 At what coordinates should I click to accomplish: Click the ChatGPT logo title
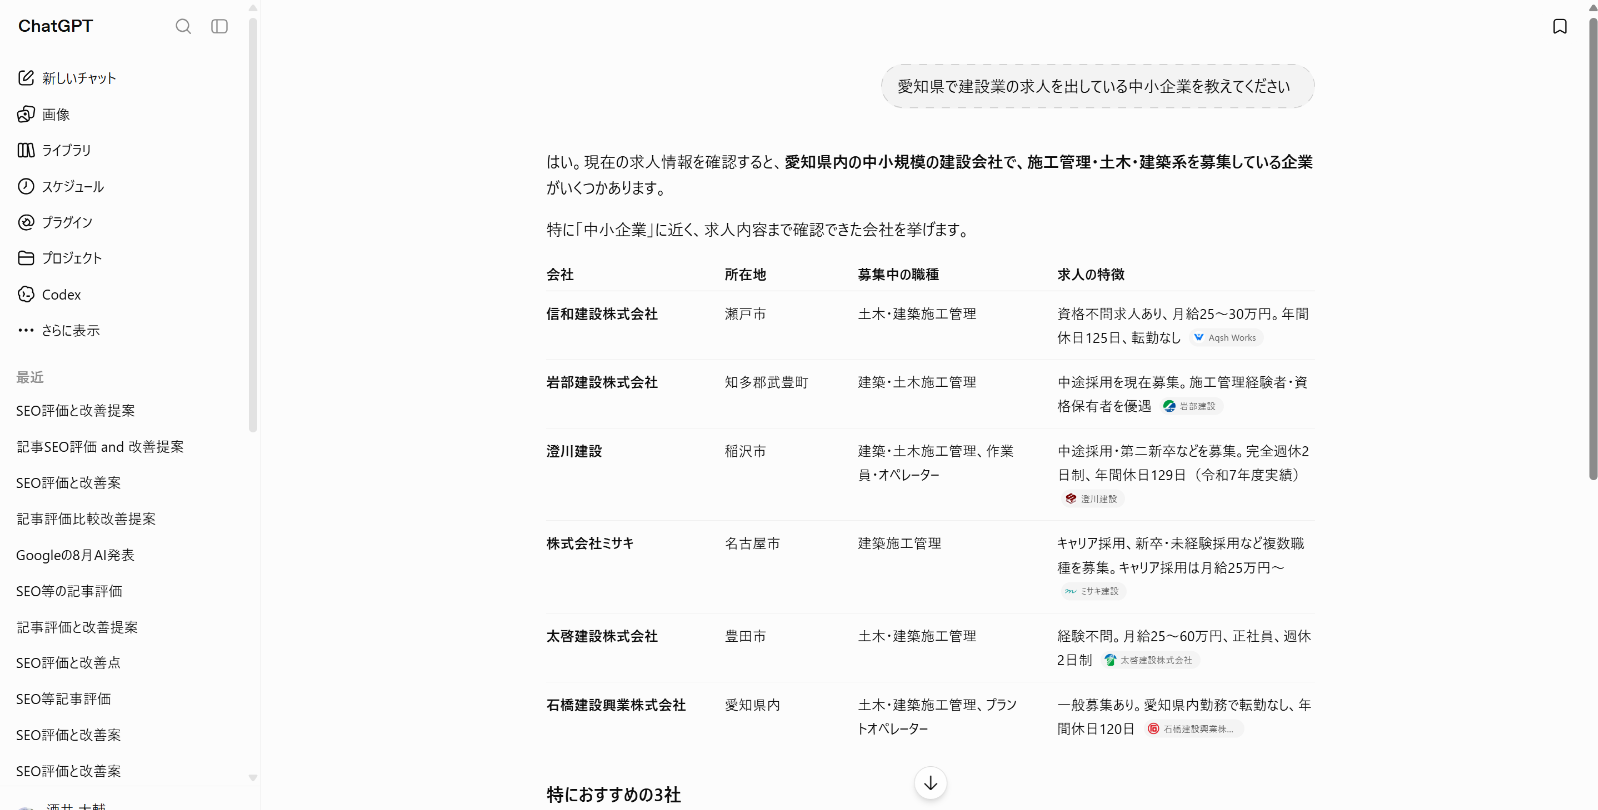click(x=55, y=26)
